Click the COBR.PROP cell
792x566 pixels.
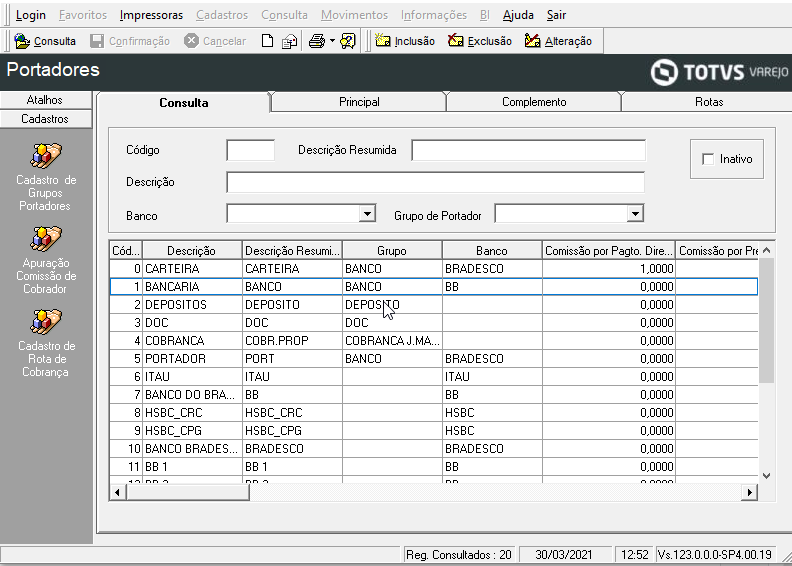pos(292,341)
